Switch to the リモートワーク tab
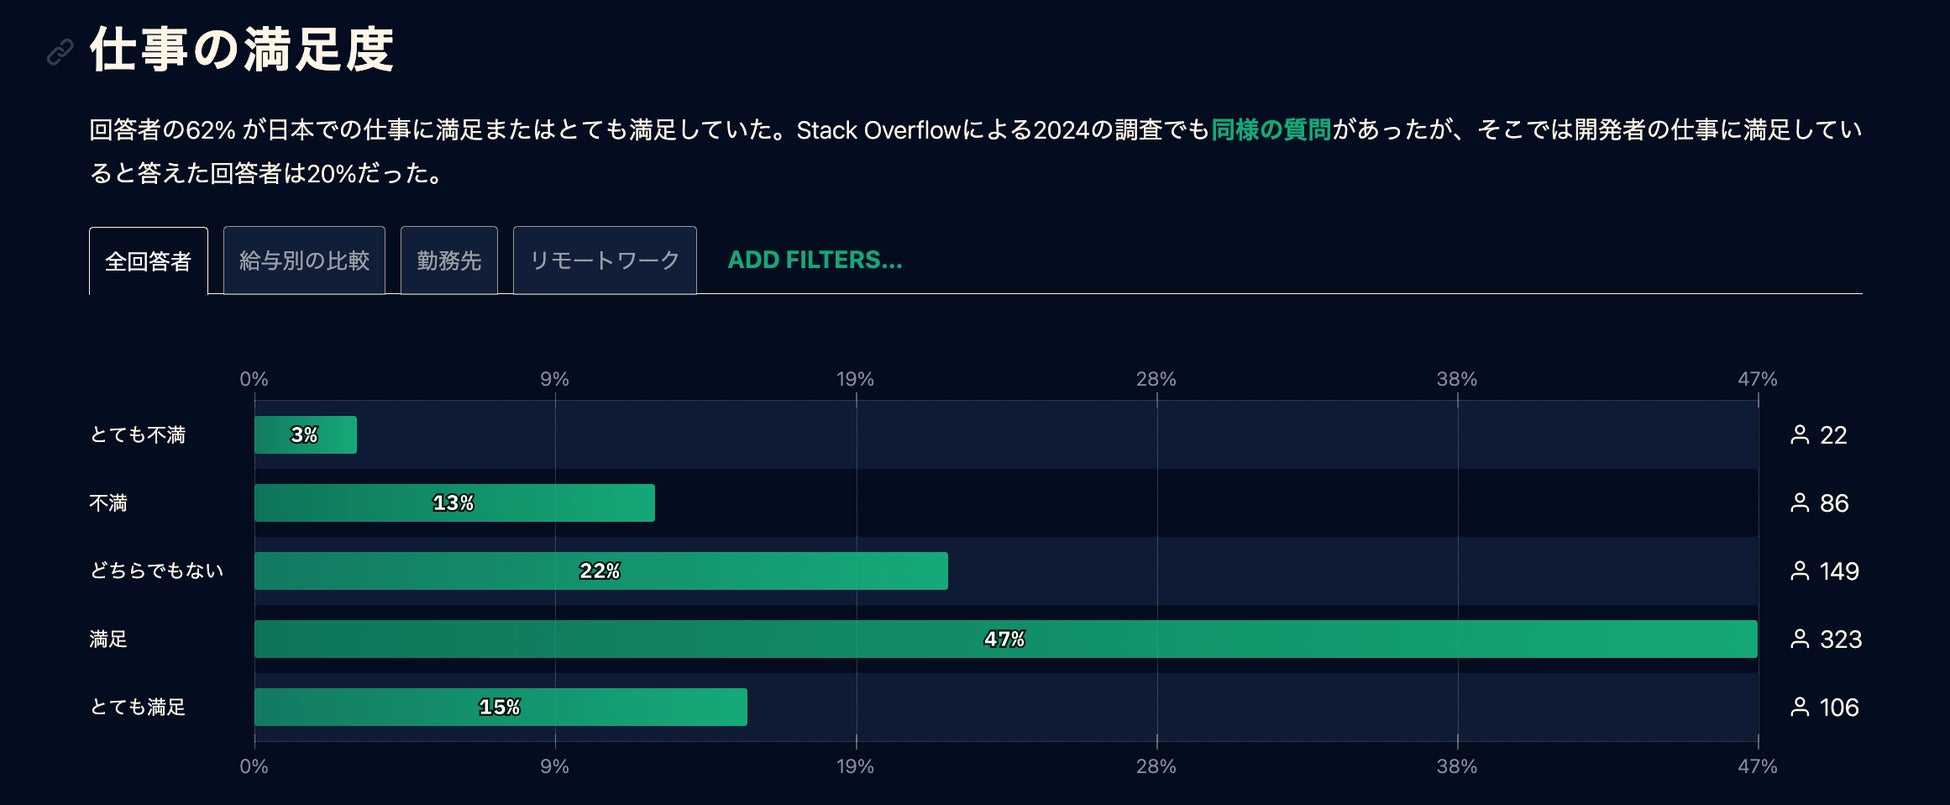 pos(604,261)
